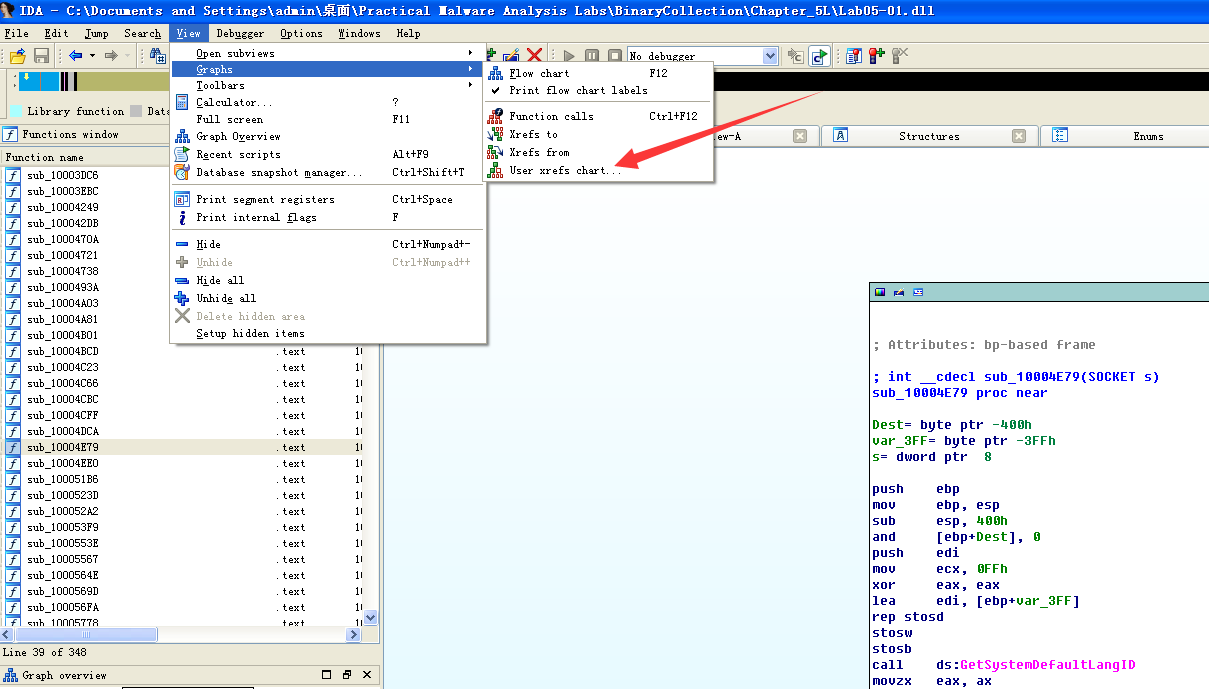Expand the Open subviews submenu
1209x689 pixels.
[x=328, y=53]
